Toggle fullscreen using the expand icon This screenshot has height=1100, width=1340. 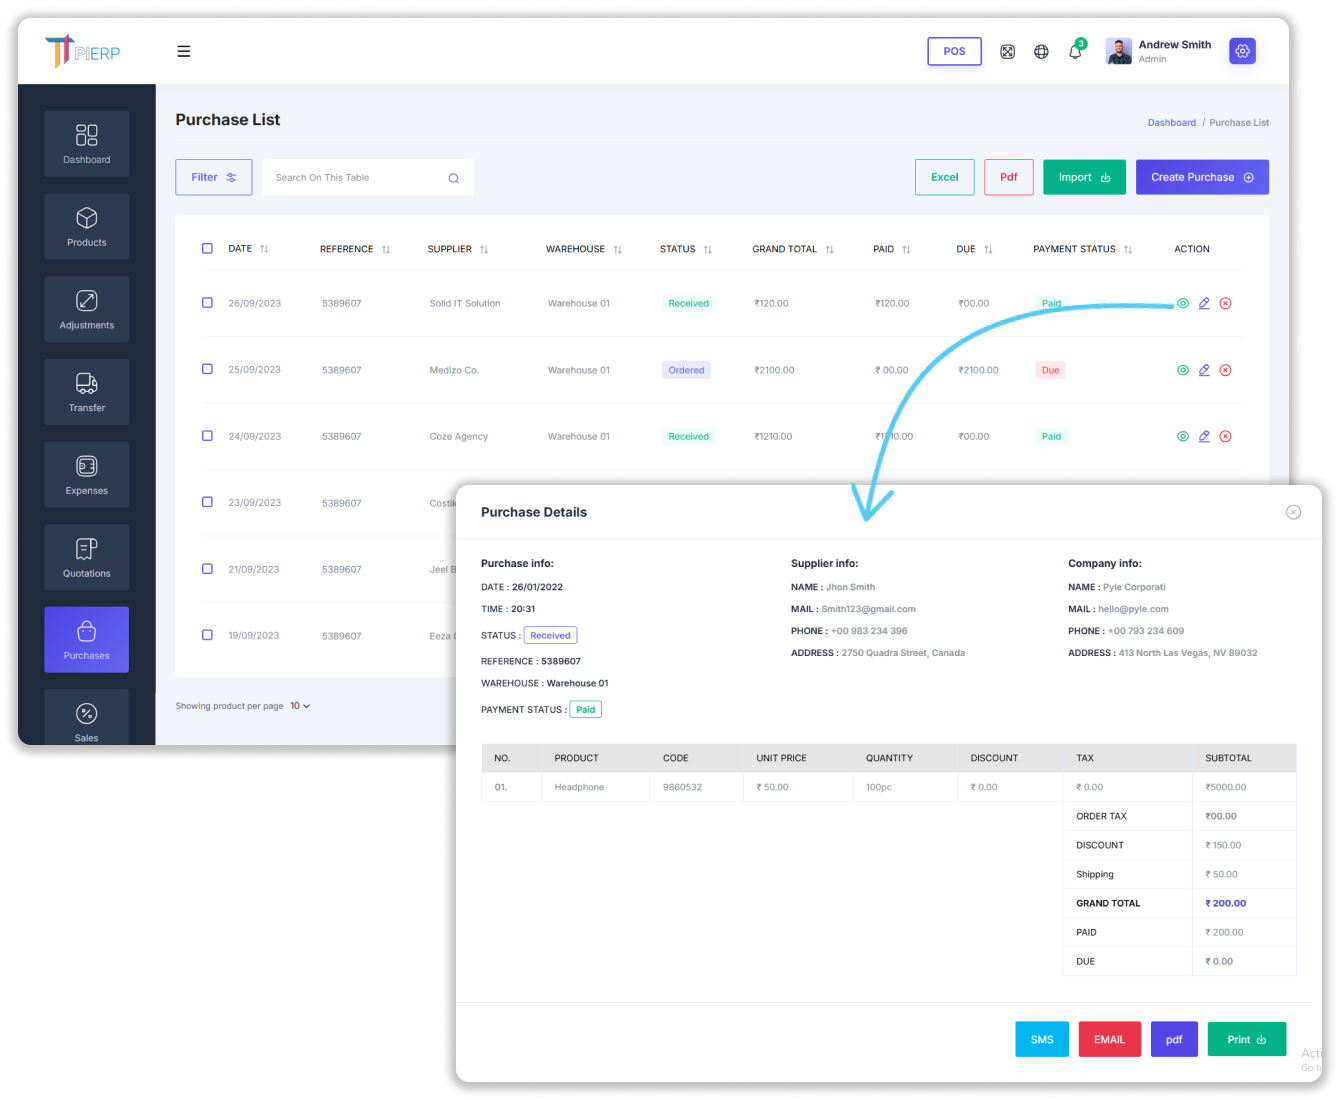click(1008, 52)
